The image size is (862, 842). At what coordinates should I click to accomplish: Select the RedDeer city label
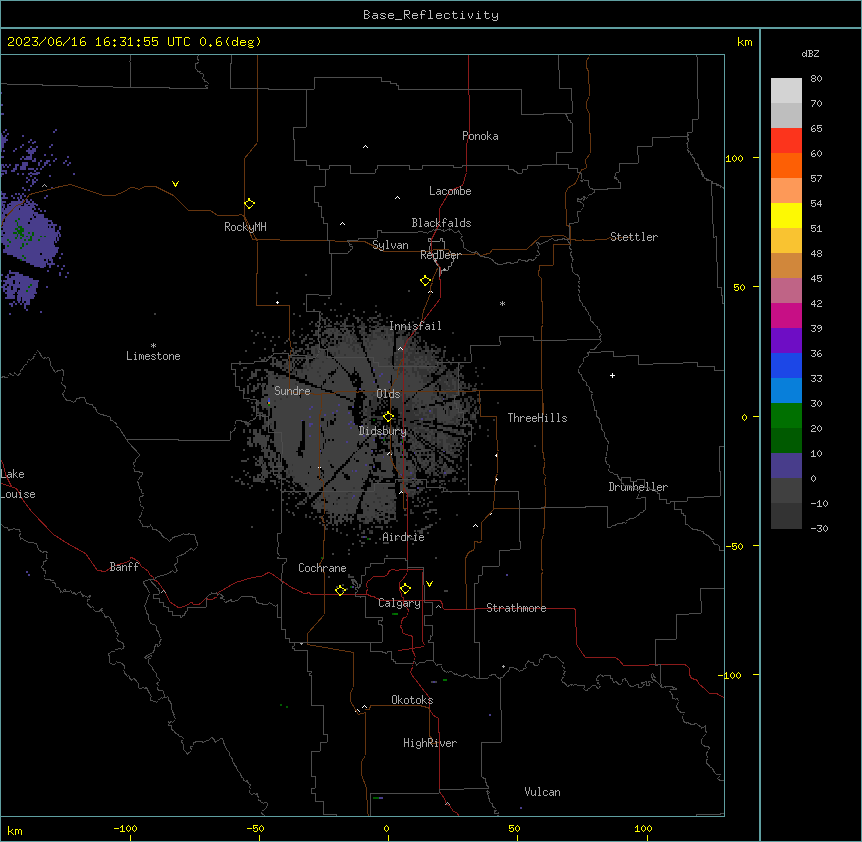(x=440, y=255)
